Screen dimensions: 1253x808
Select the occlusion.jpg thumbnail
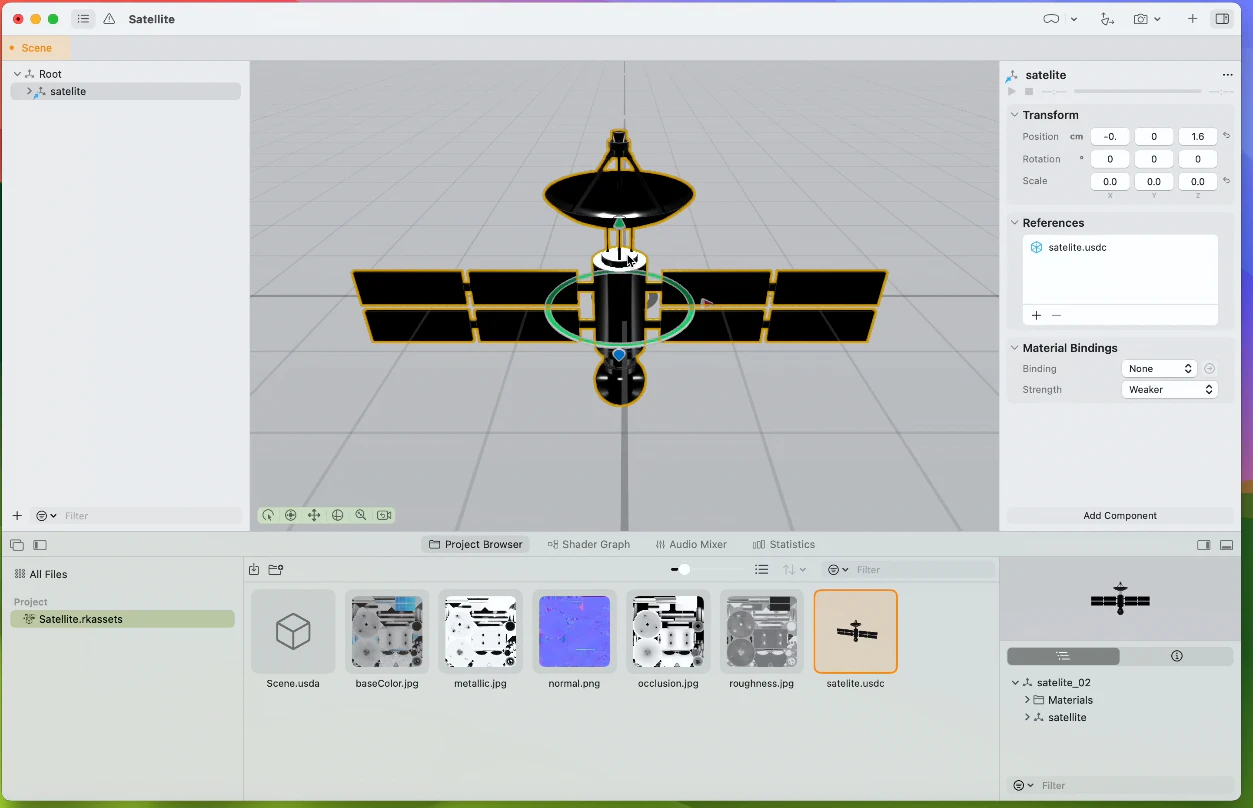668,631
